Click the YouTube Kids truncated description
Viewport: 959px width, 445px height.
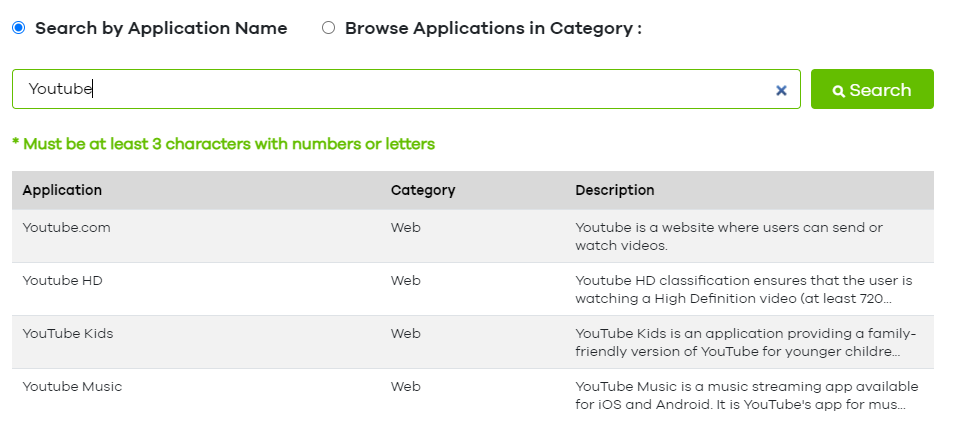point(745,342)
